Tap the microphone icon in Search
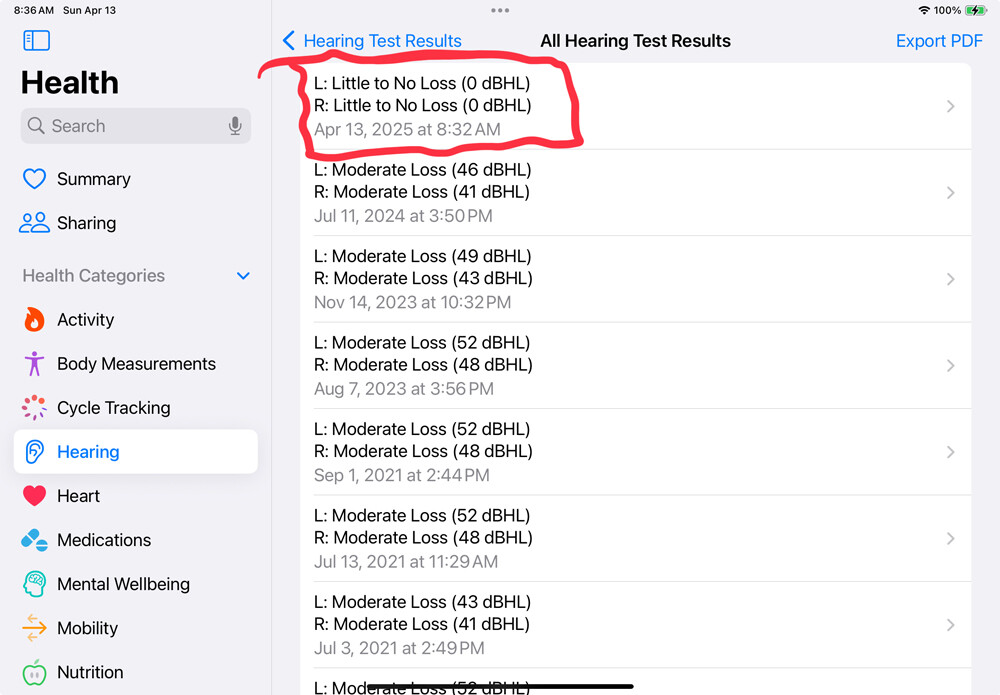1000x695 pixels. tap(235, 126)
